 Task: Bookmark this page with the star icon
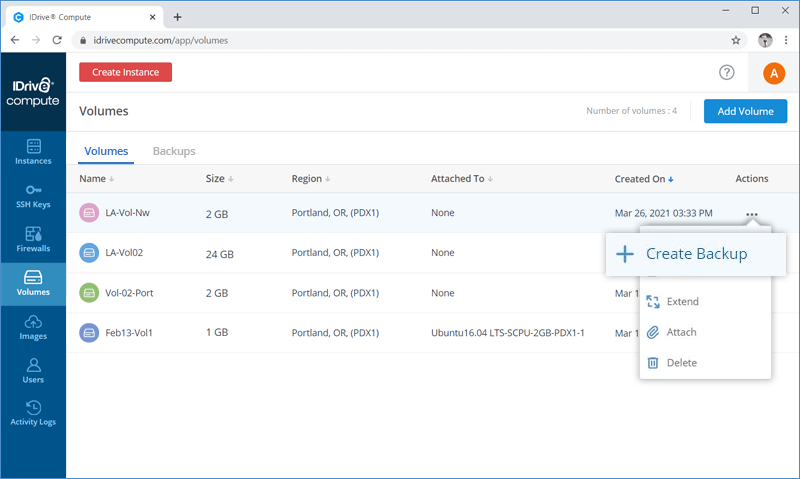pyautogui.click(x=735, y=40)
